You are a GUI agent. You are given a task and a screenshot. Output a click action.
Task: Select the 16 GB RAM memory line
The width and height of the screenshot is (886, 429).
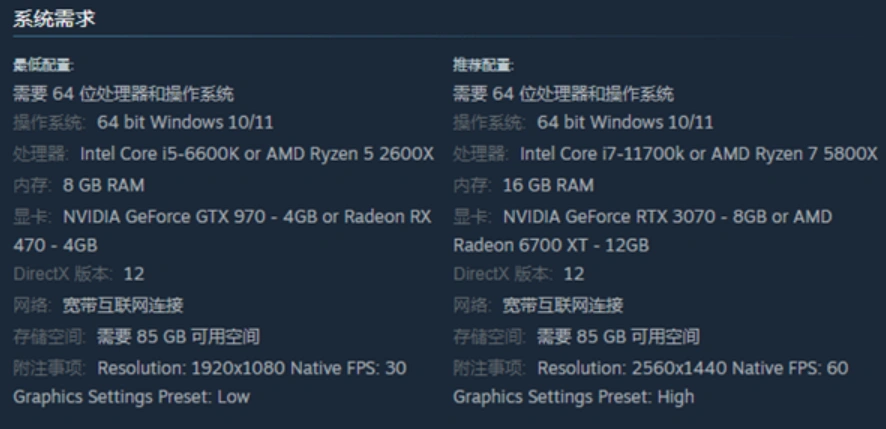click(548, 185)
